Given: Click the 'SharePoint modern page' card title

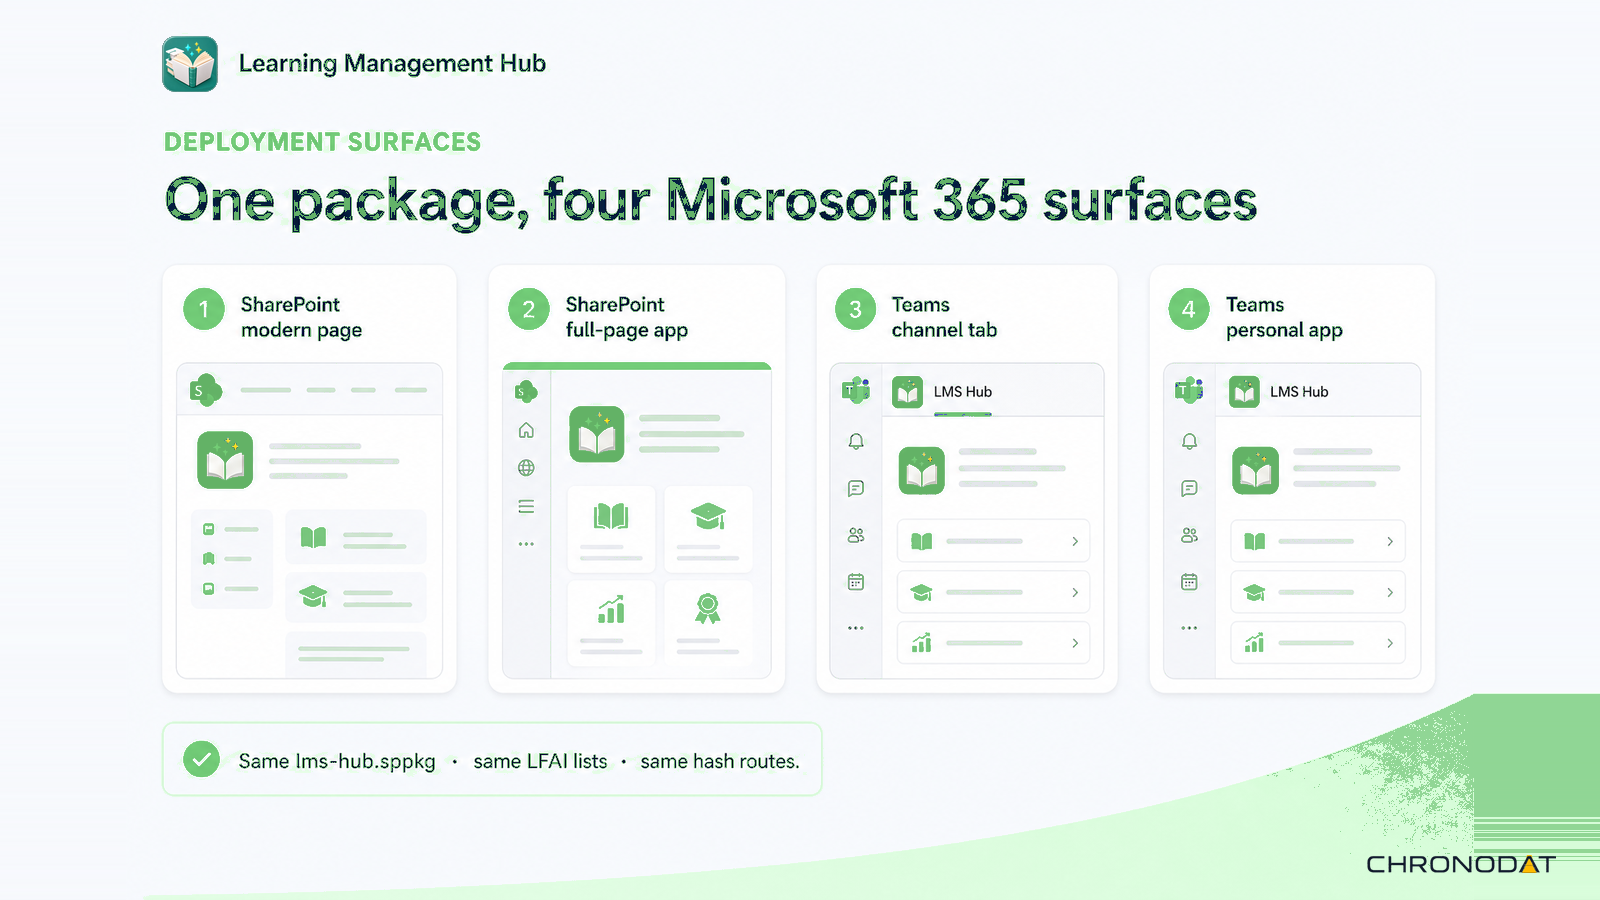Looking at the screenshot, I should 301,317.
